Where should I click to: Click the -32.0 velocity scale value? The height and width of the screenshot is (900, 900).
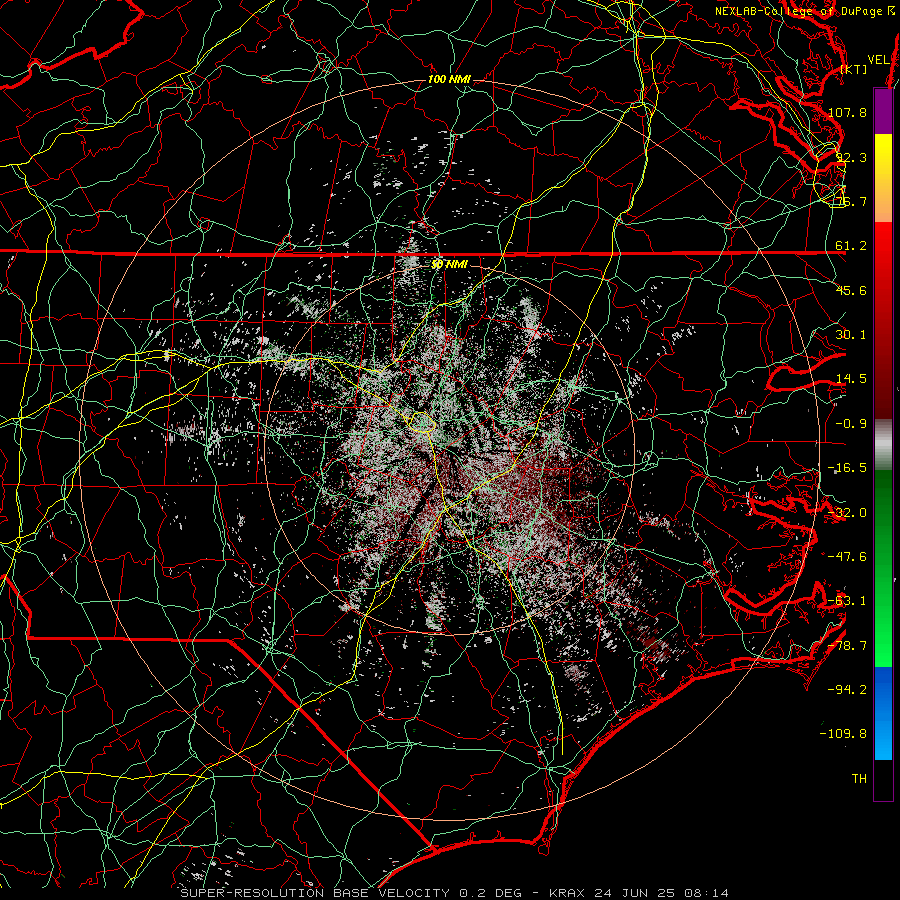coord(847,513)
